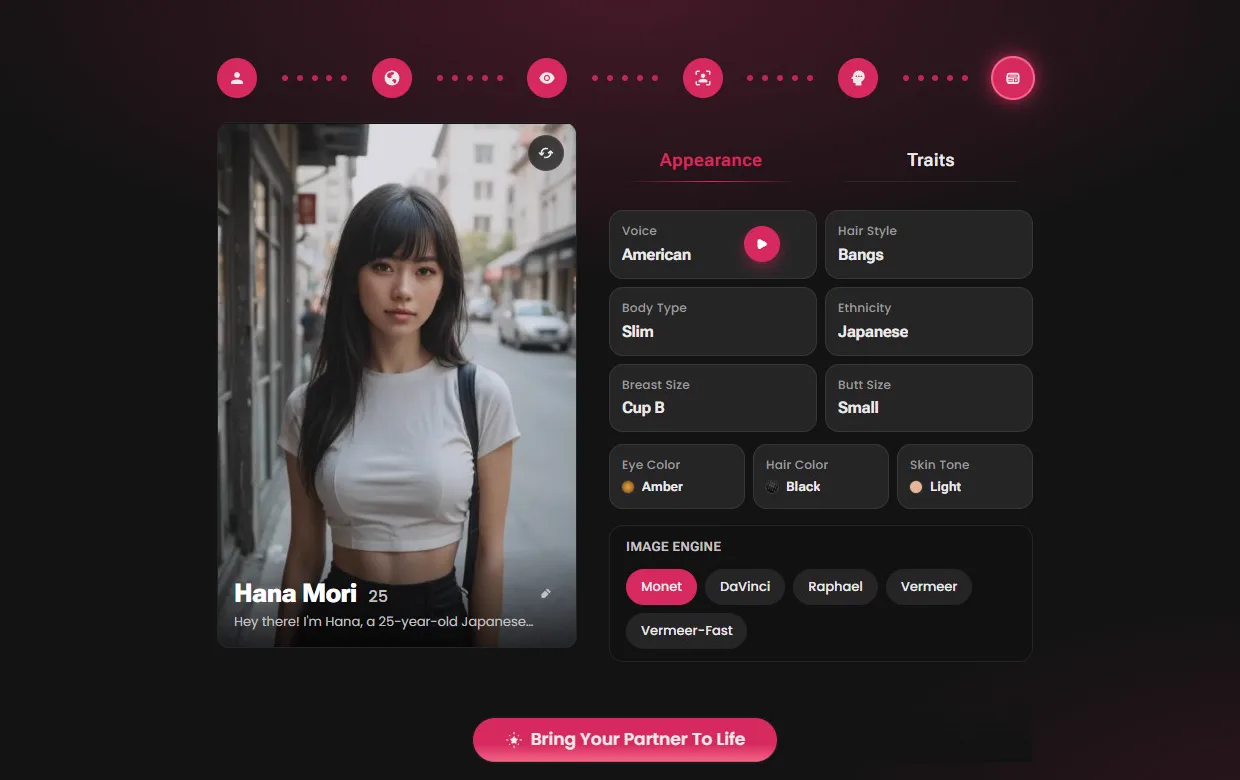This screenshot has width=1240, height=780.
Task: Click the age 25 beside the name
Action: (378, 596)
